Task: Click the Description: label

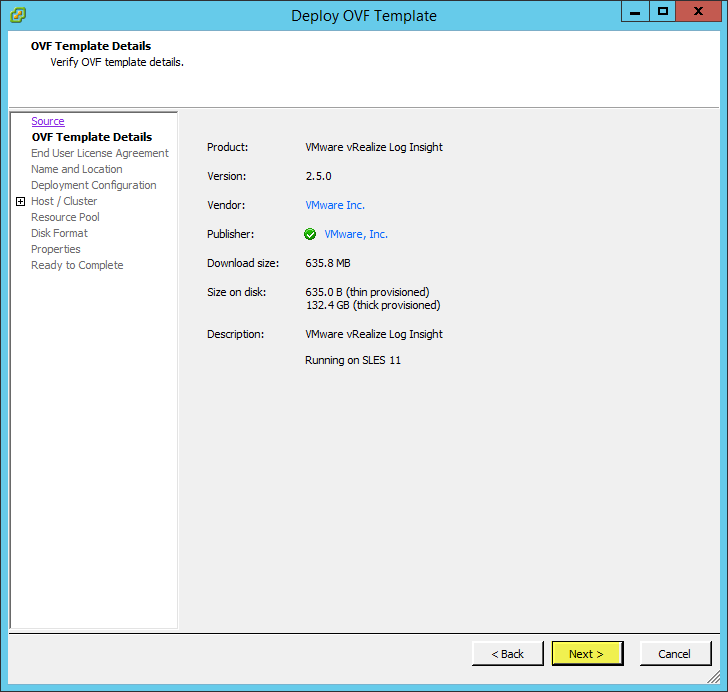Action: (235, 334)
